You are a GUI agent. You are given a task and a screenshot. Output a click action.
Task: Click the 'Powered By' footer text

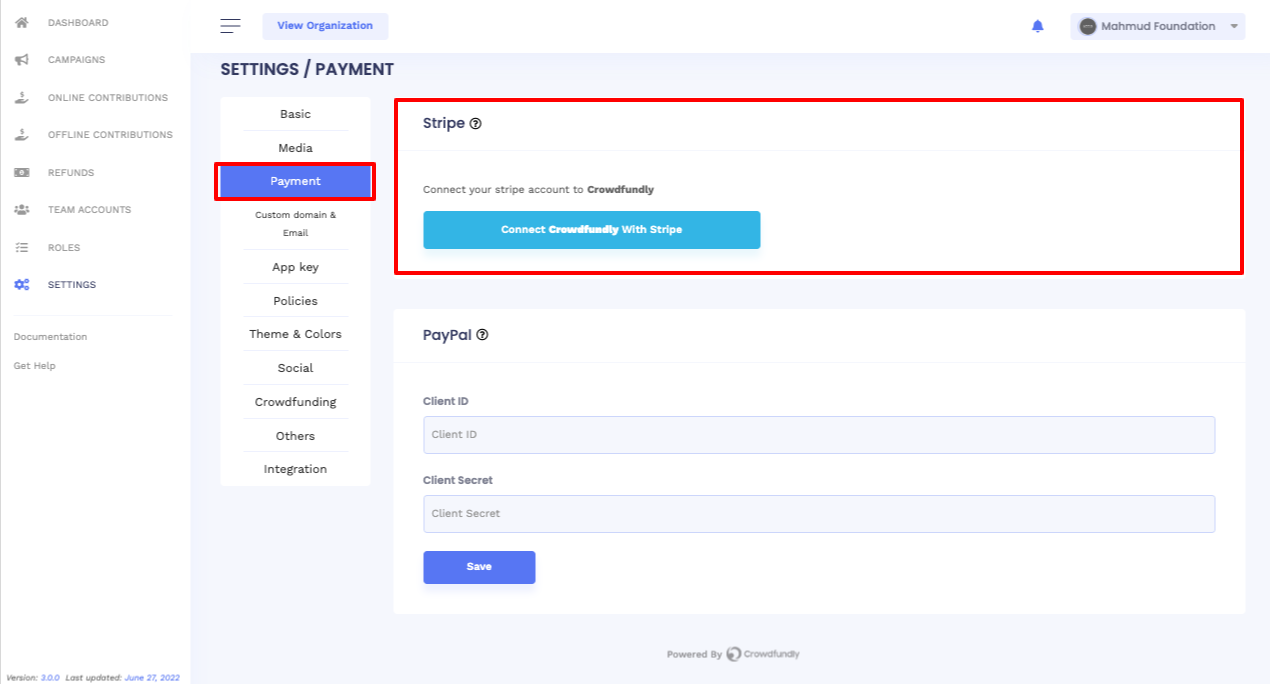coord(694,655)
